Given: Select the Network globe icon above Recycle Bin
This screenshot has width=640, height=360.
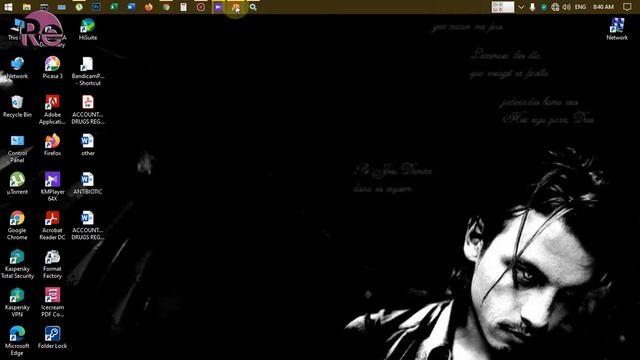Looking at the screenshot, I should coord(17,68).
